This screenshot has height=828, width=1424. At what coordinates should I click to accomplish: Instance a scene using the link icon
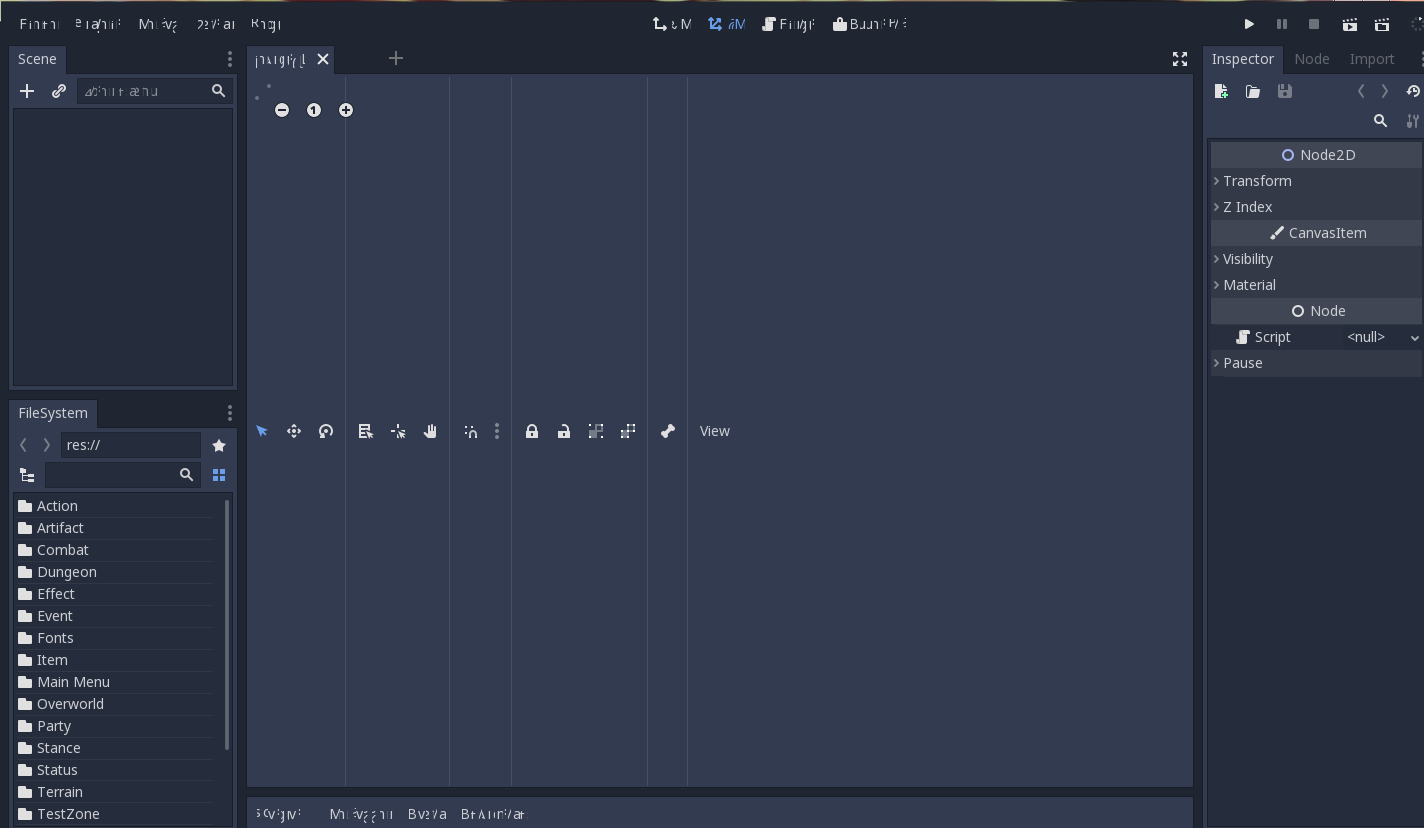[x=59, y=91]
